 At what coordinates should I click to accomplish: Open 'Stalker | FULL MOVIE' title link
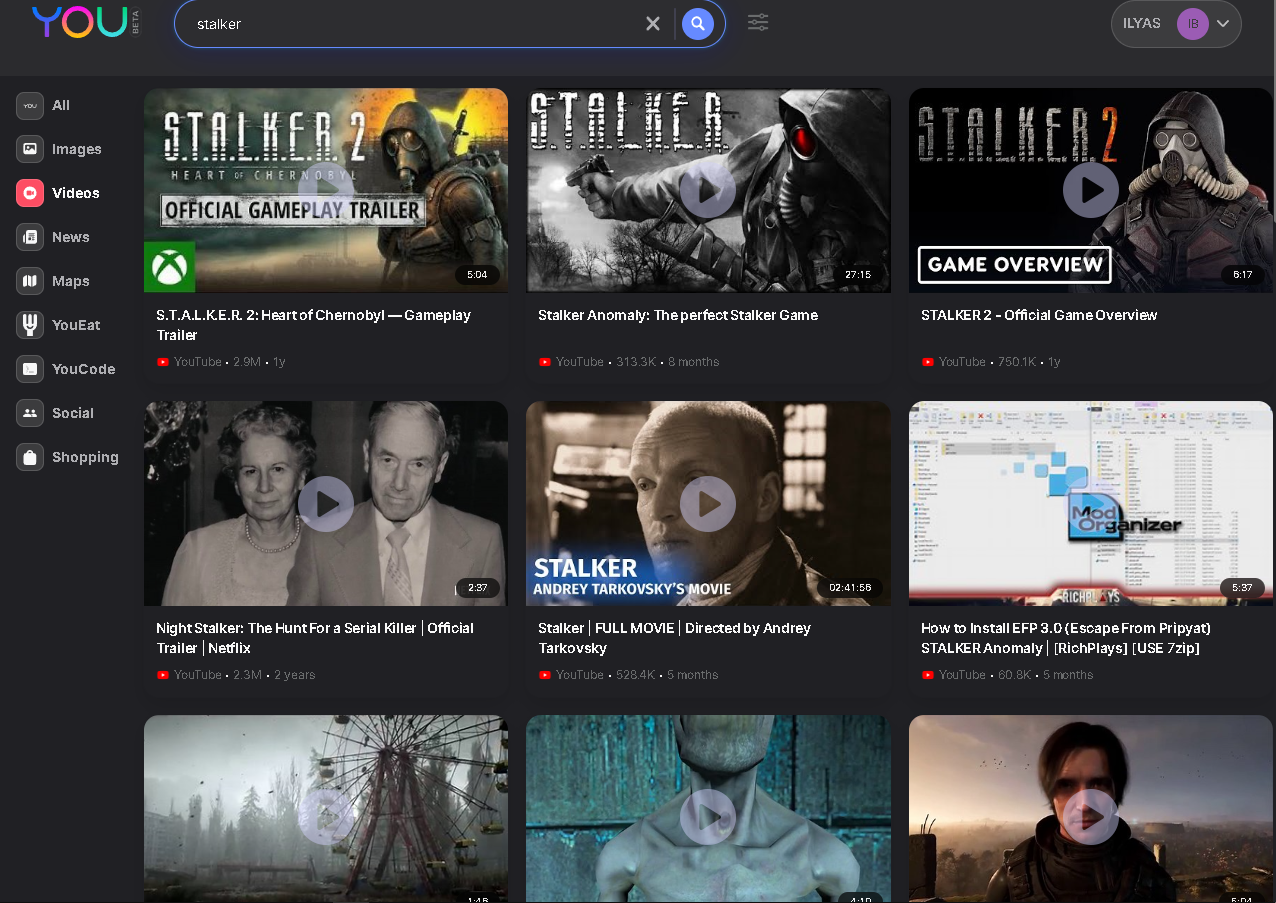coord(674,638)
